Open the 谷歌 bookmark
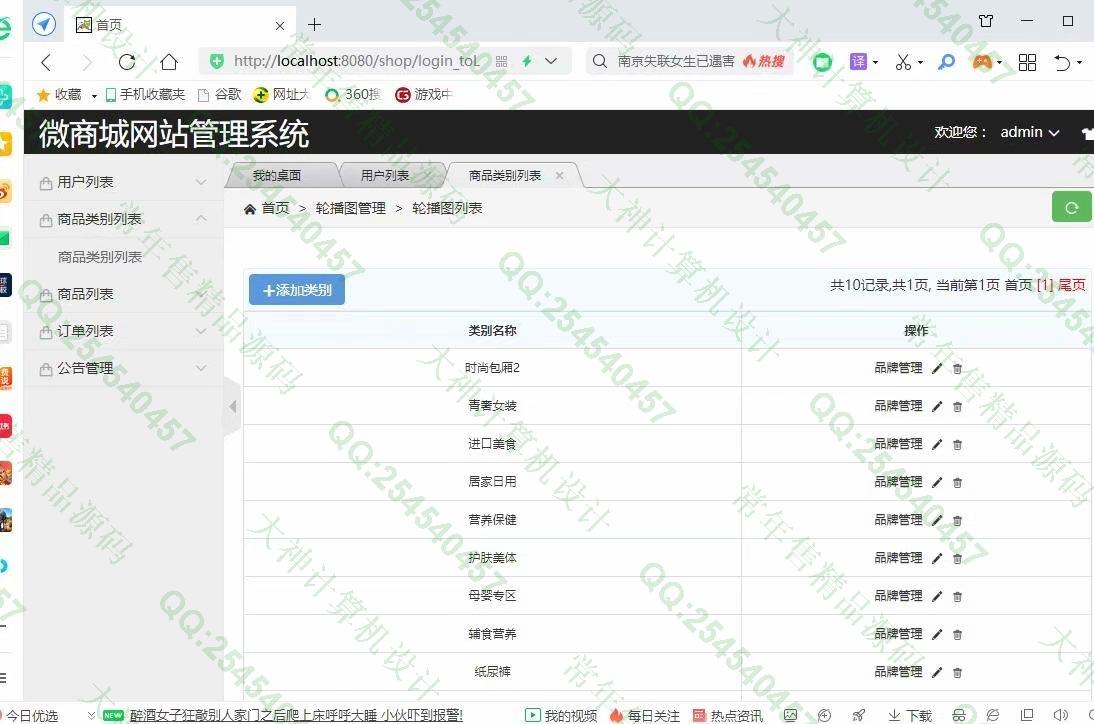The width and height of the screenshot is (1094, 724). click(219, 95)
